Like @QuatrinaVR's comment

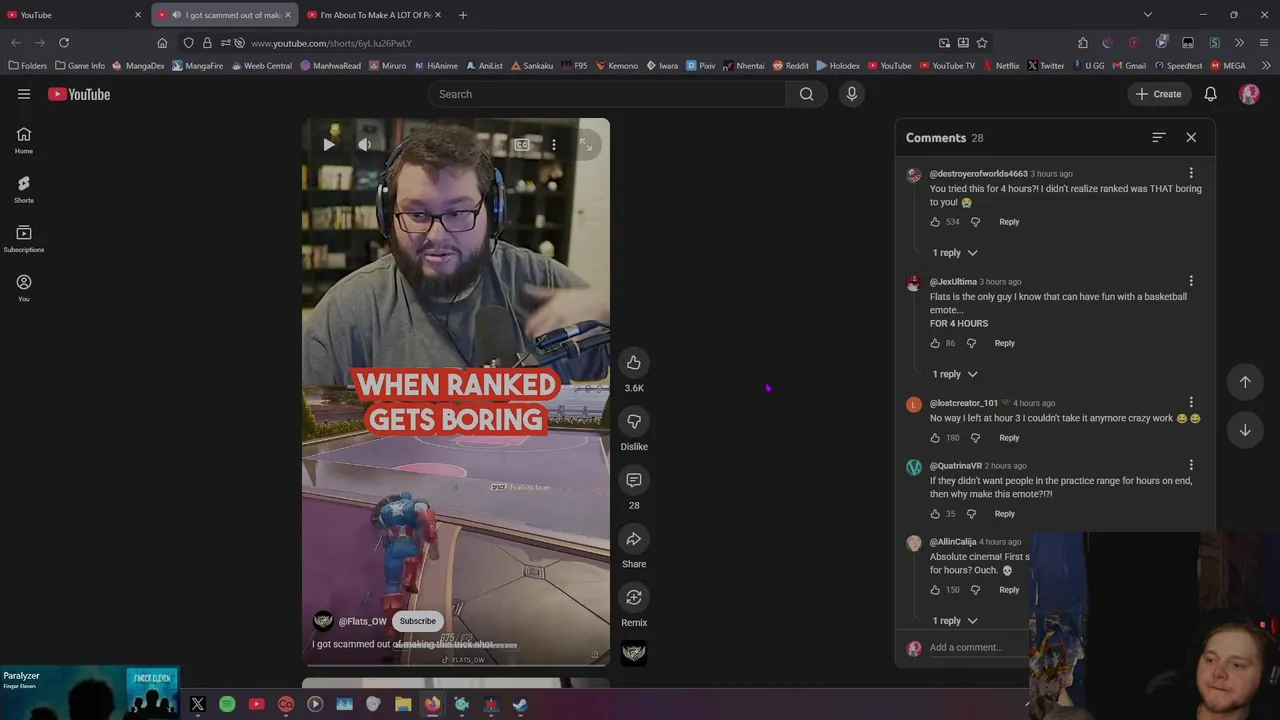point(935,514)
